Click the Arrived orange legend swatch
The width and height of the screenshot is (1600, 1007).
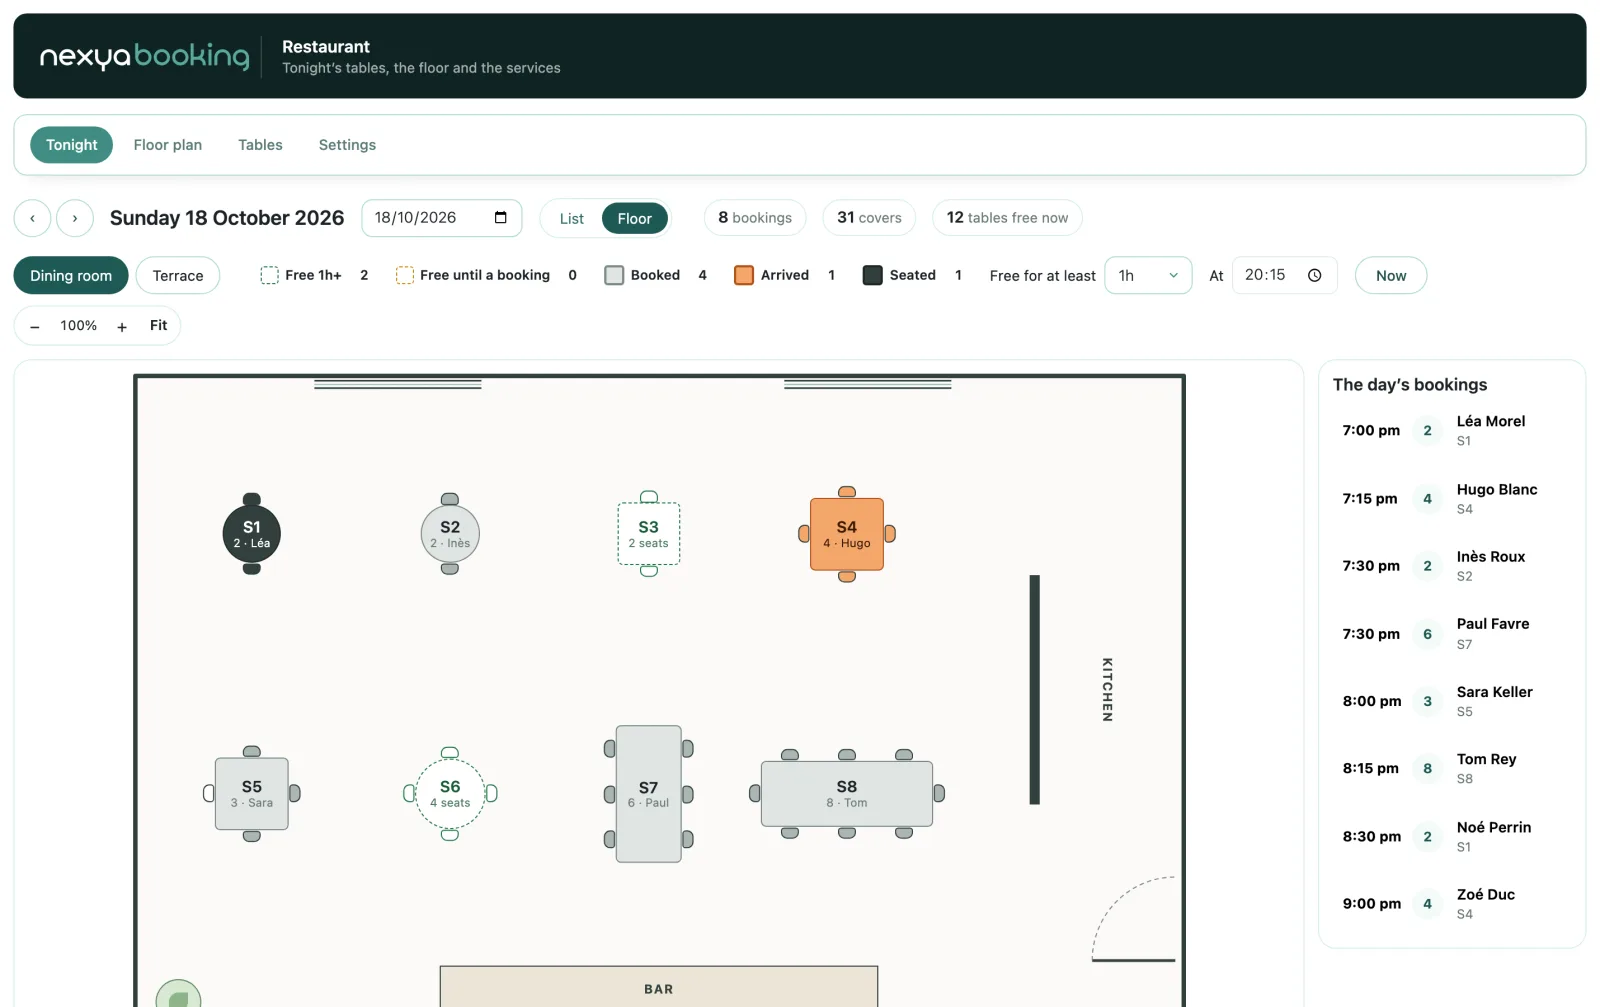point(743,275)
